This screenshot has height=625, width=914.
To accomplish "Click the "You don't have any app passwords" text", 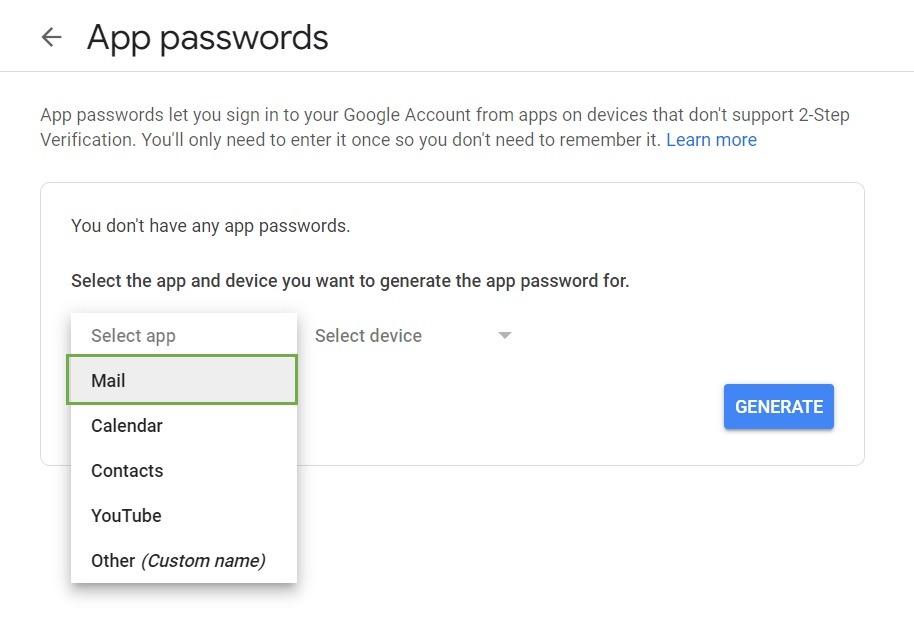I will pyautogui.click(x=211, y=226).
